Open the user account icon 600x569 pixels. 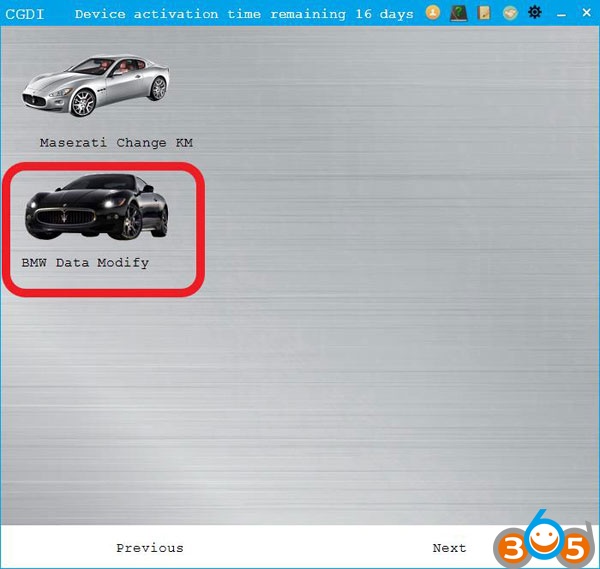pos(433,13)
